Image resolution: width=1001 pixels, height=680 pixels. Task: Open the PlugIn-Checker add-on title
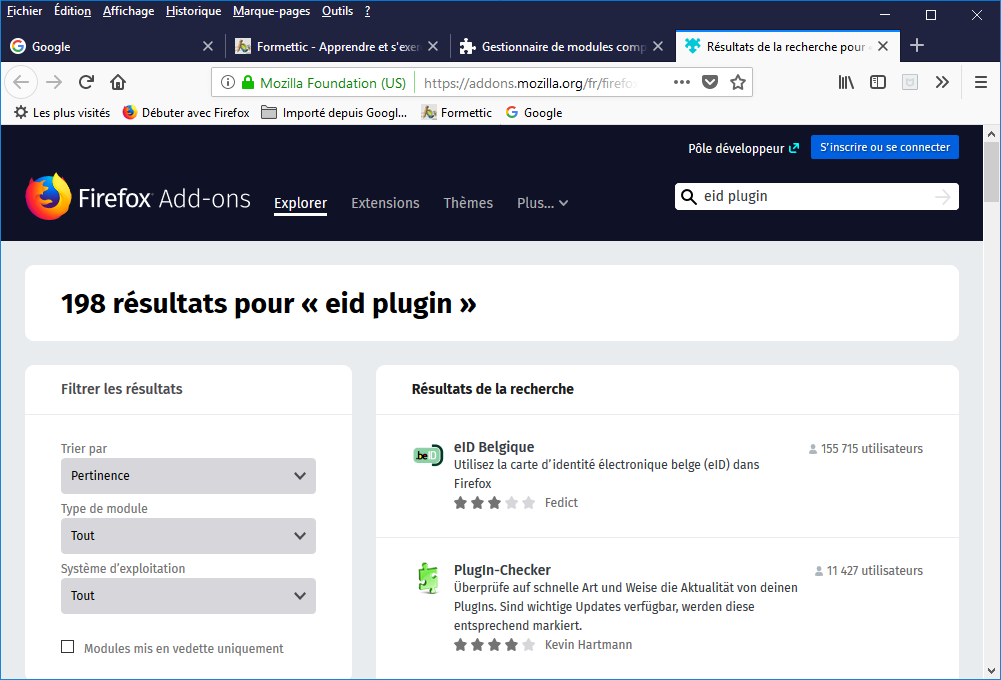(x=502, y=570)
